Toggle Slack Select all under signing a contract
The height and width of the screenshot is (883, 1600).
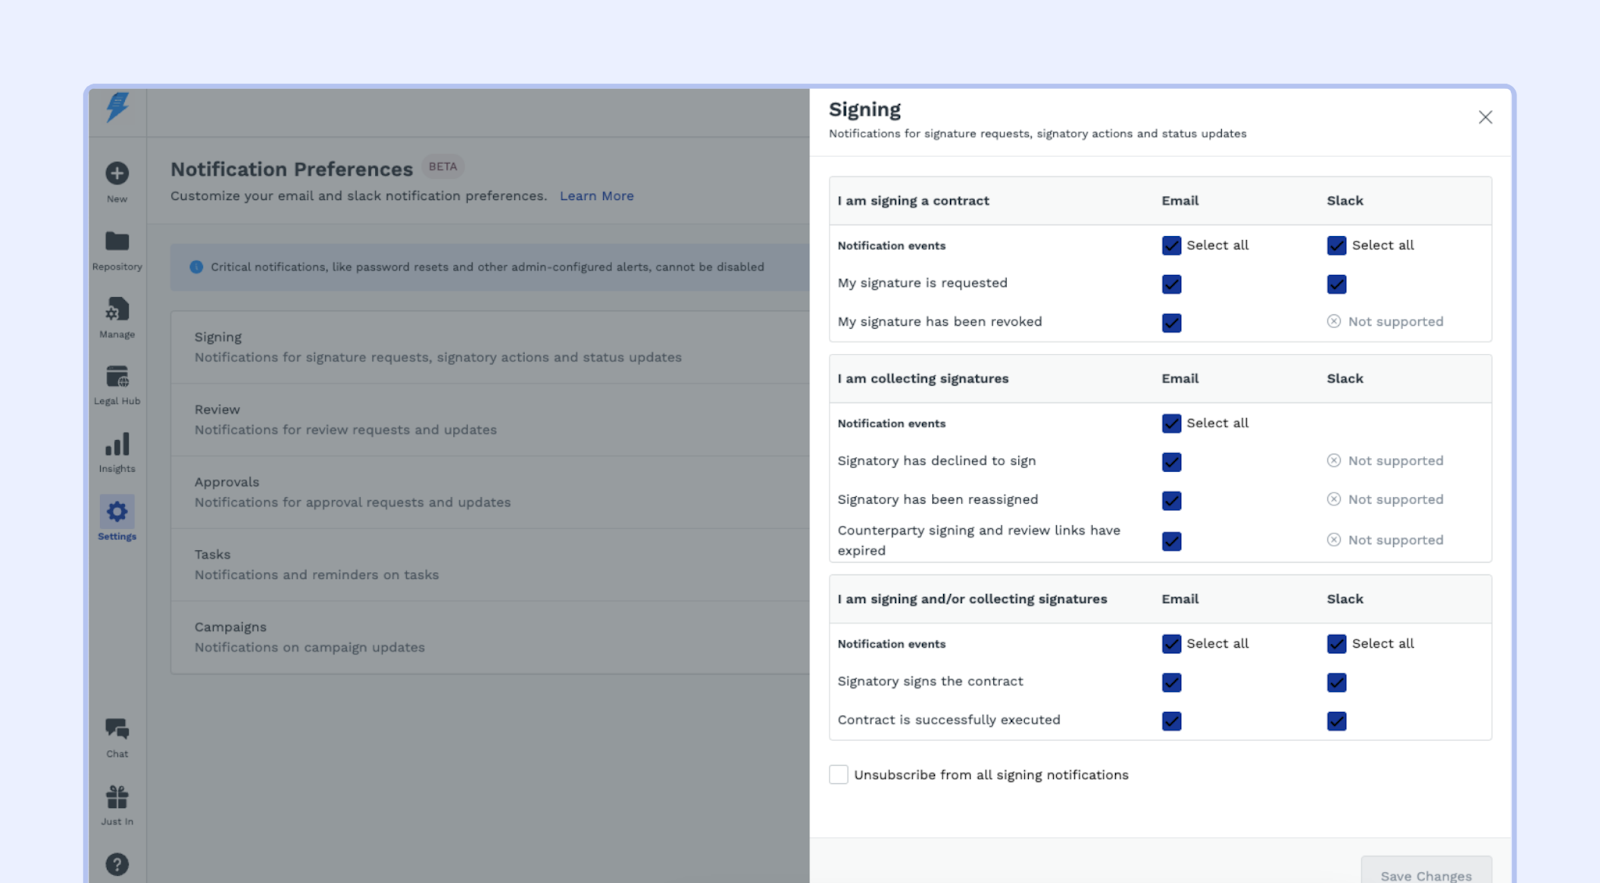(1337, 246)
